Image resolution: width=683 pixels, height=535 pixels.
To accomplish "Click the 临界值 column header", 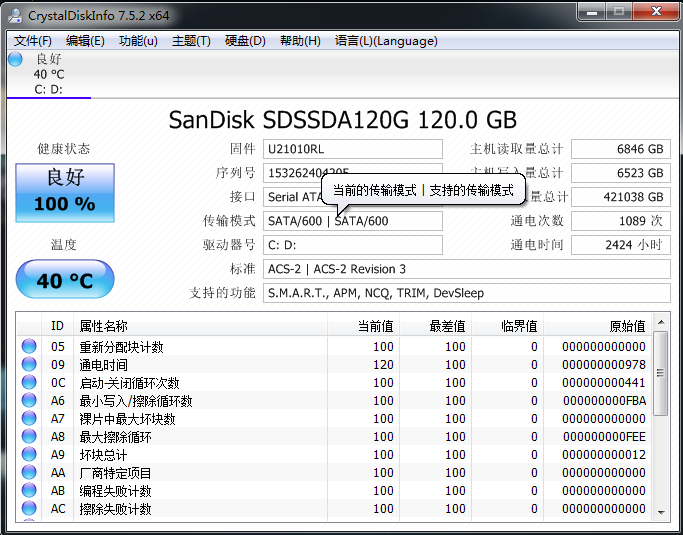I will (x=507, y=325).
